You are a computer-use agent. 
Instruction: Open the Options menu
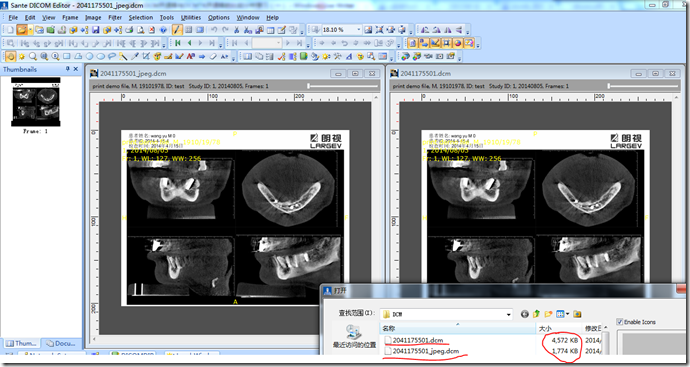click(219, 18)
